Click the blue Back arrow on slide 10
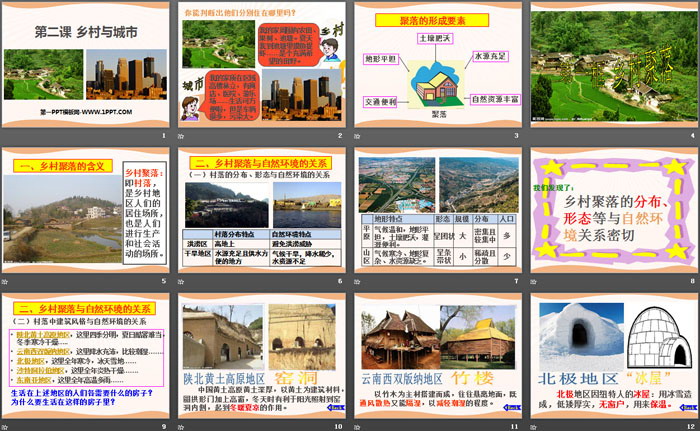Screen dimensions: 700x431 pos(336,407)
